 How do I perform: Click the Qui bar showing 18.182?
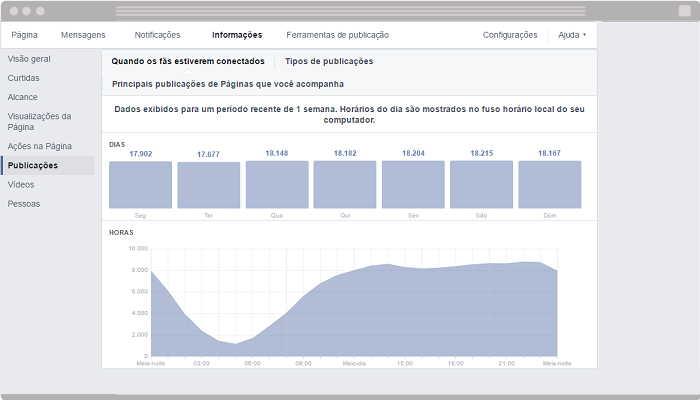tap(345, 185)
